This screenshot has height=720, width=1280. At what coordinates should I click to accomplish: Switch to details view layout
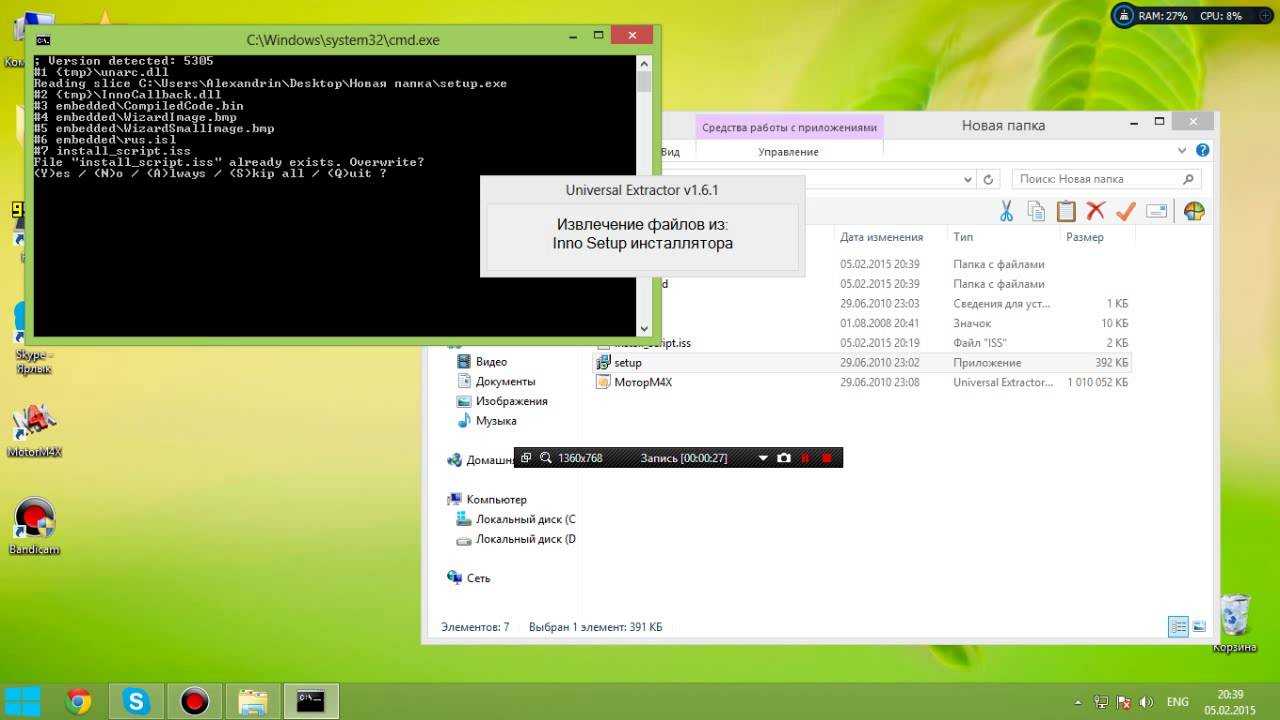click(x=1178, y=627)
